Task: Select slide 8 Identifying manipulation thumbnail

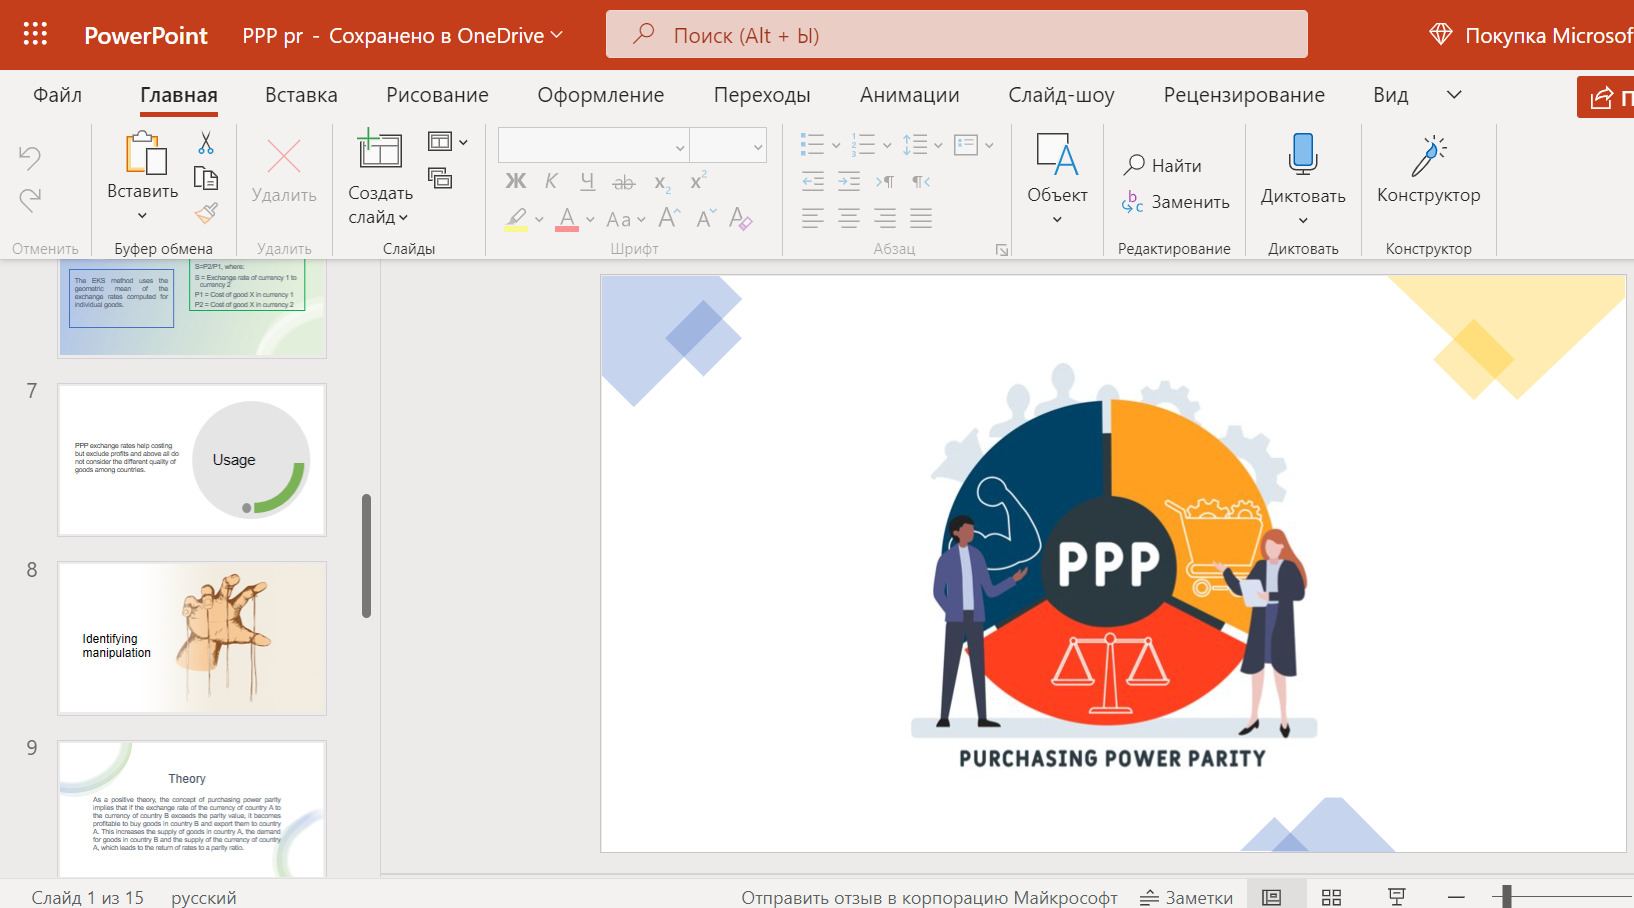Action: coord(192,638)
